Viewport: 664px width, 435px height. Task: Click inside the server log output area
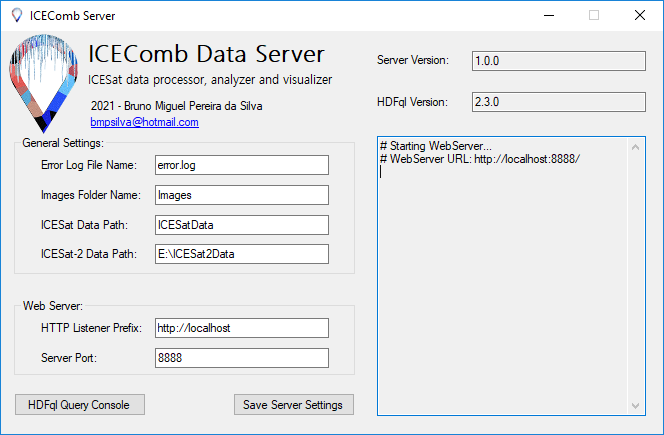tap(500, 280)
